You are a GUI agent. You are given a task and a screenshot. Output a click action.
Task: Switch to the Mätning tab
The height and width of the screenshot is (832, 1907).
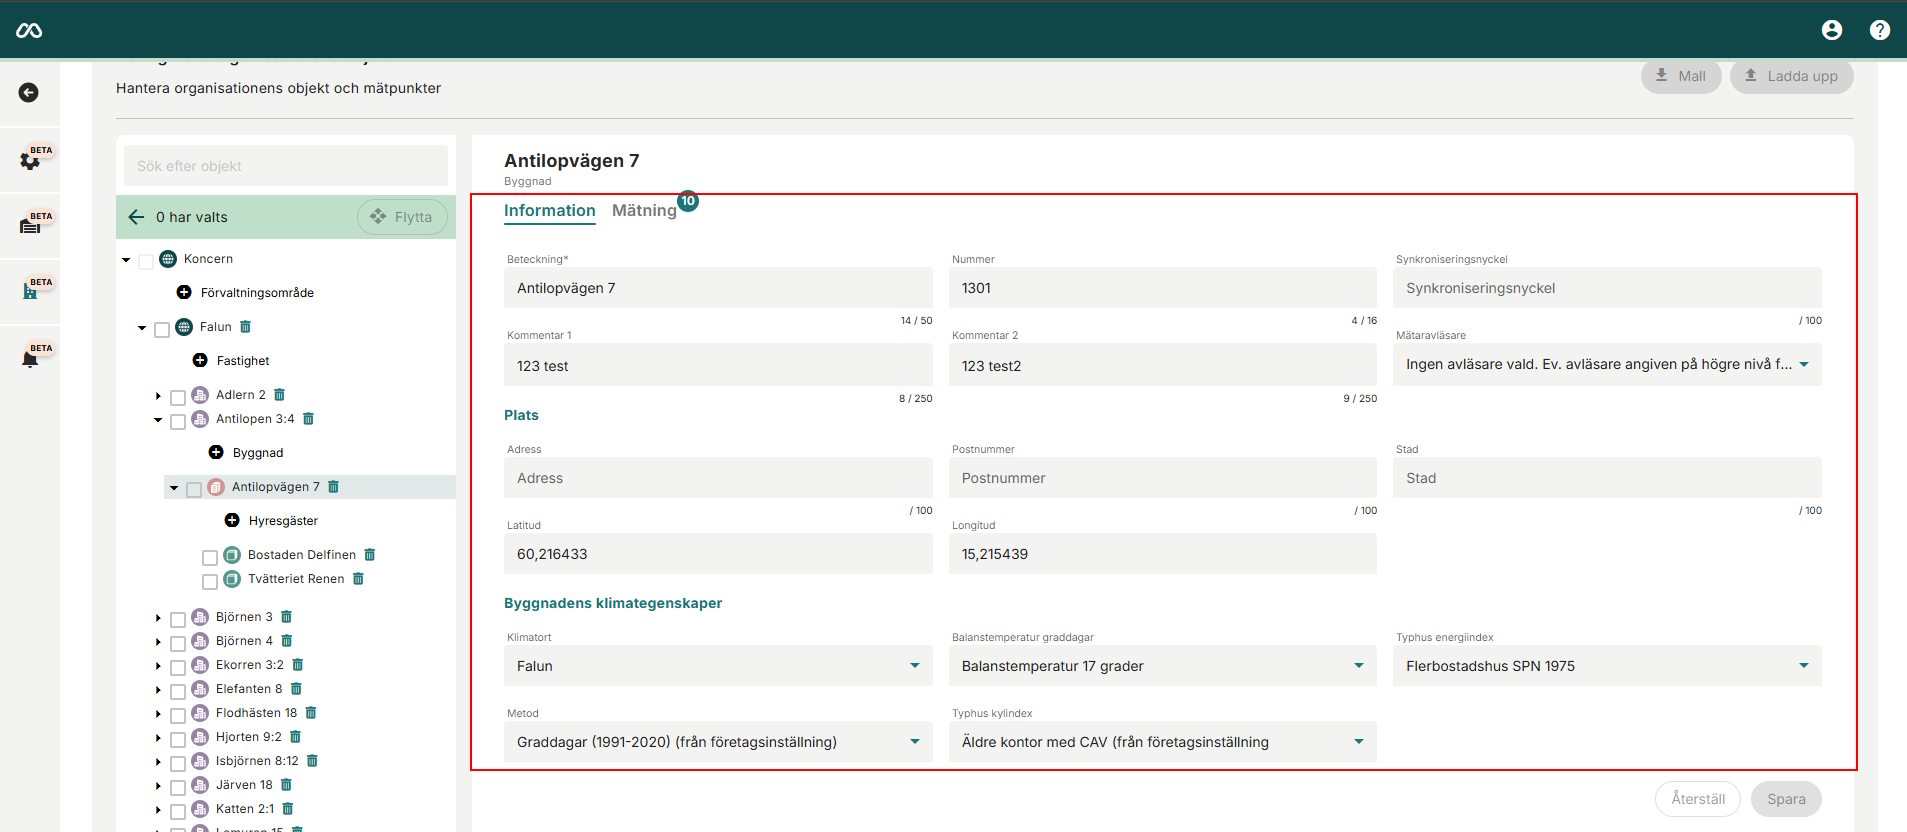(x=644, y=211)
